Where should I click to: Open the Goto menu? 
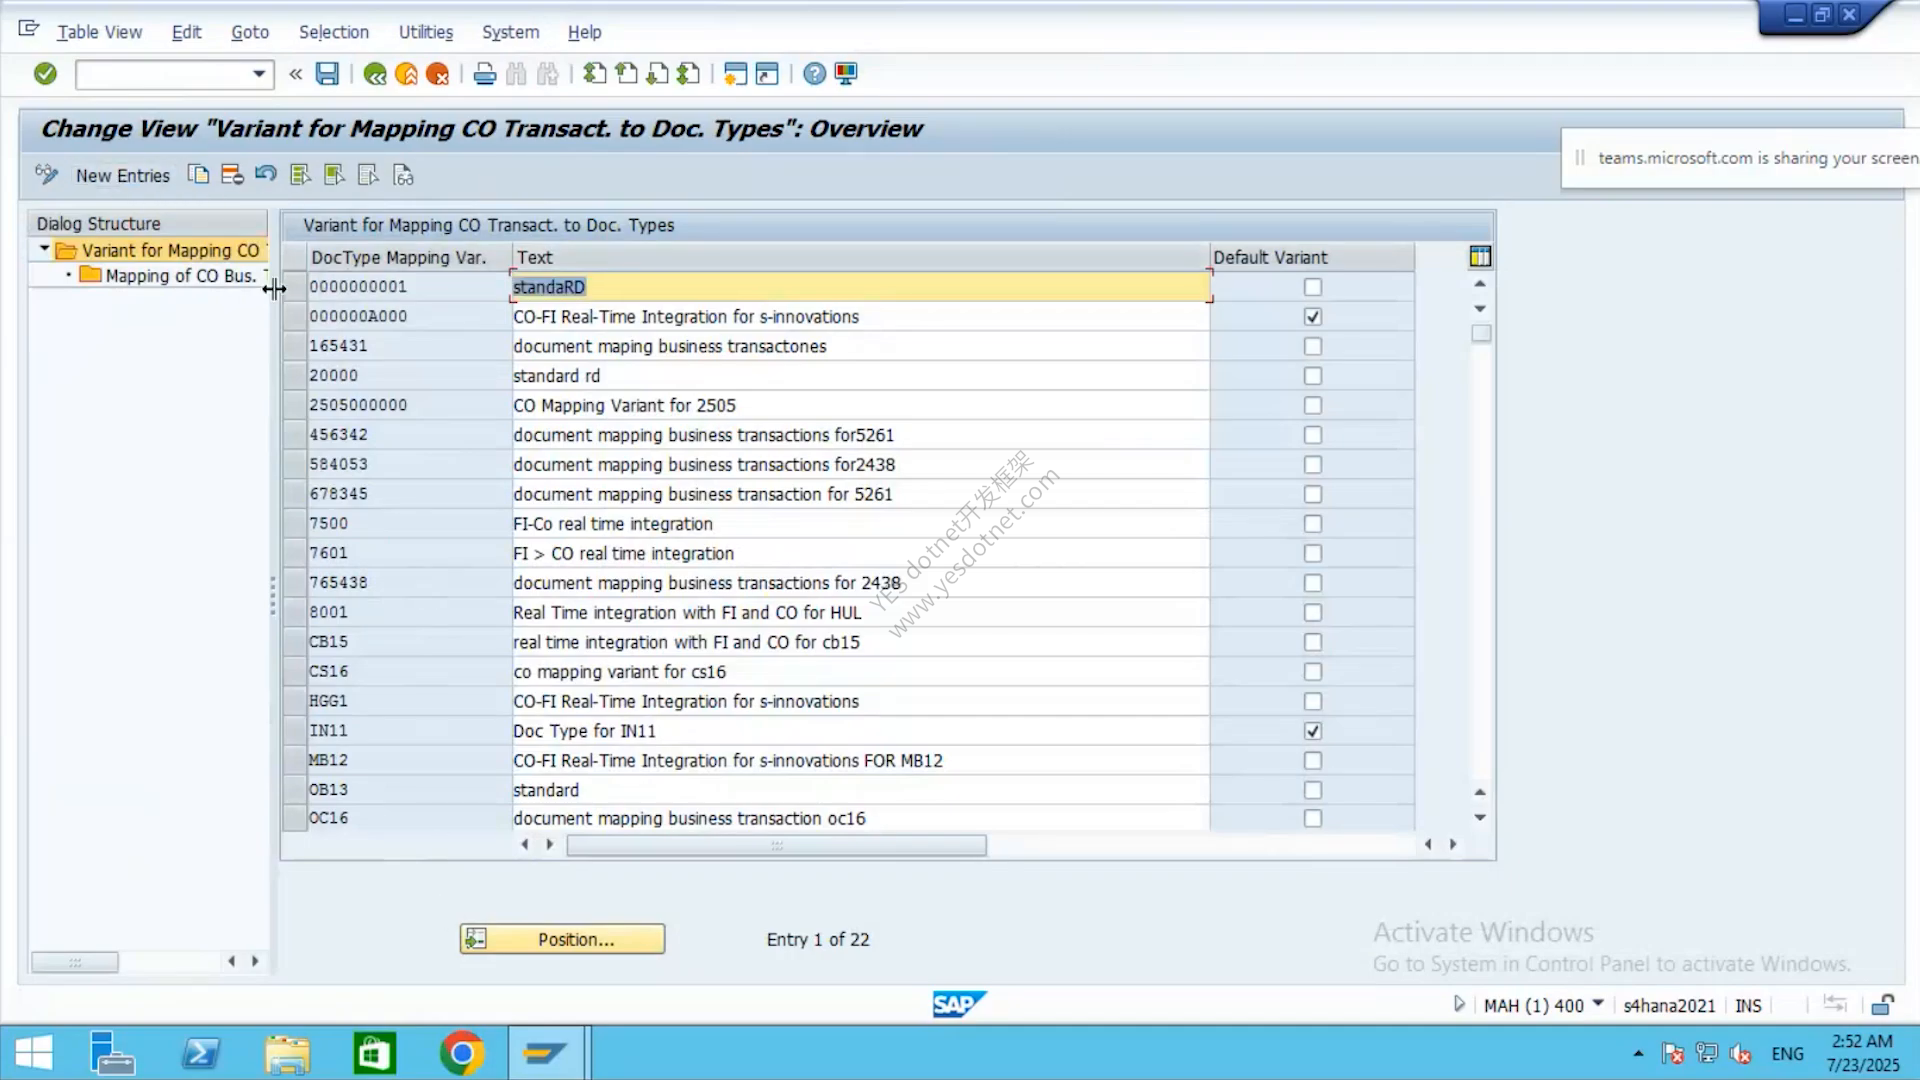250,32
